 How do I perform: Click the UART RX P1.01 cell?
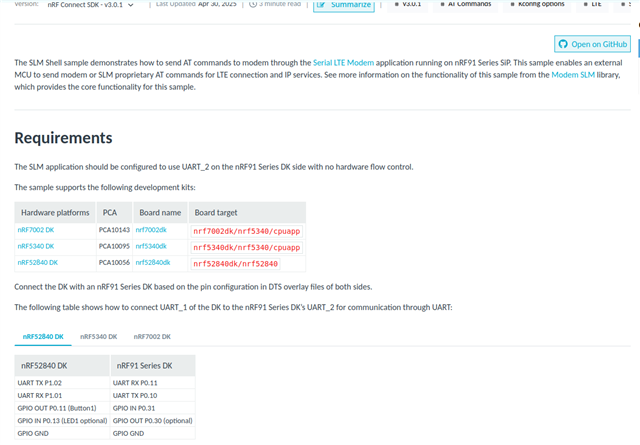[x=62, y=396]
